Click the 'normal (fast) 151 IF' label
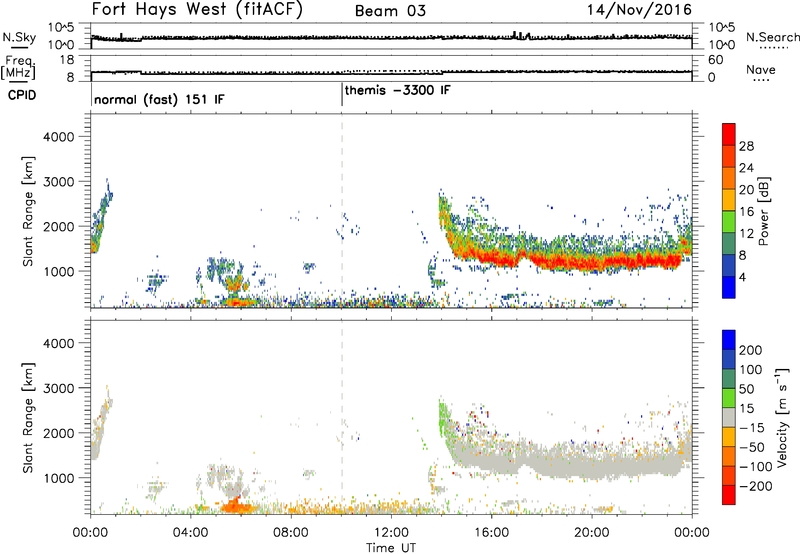 tap(159, 99)
